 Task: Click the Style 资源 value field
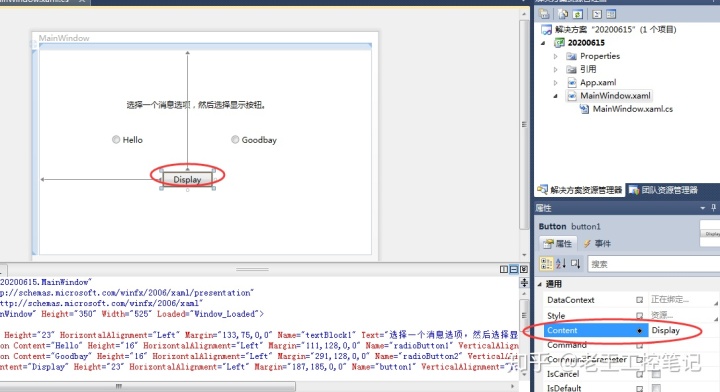683,315
